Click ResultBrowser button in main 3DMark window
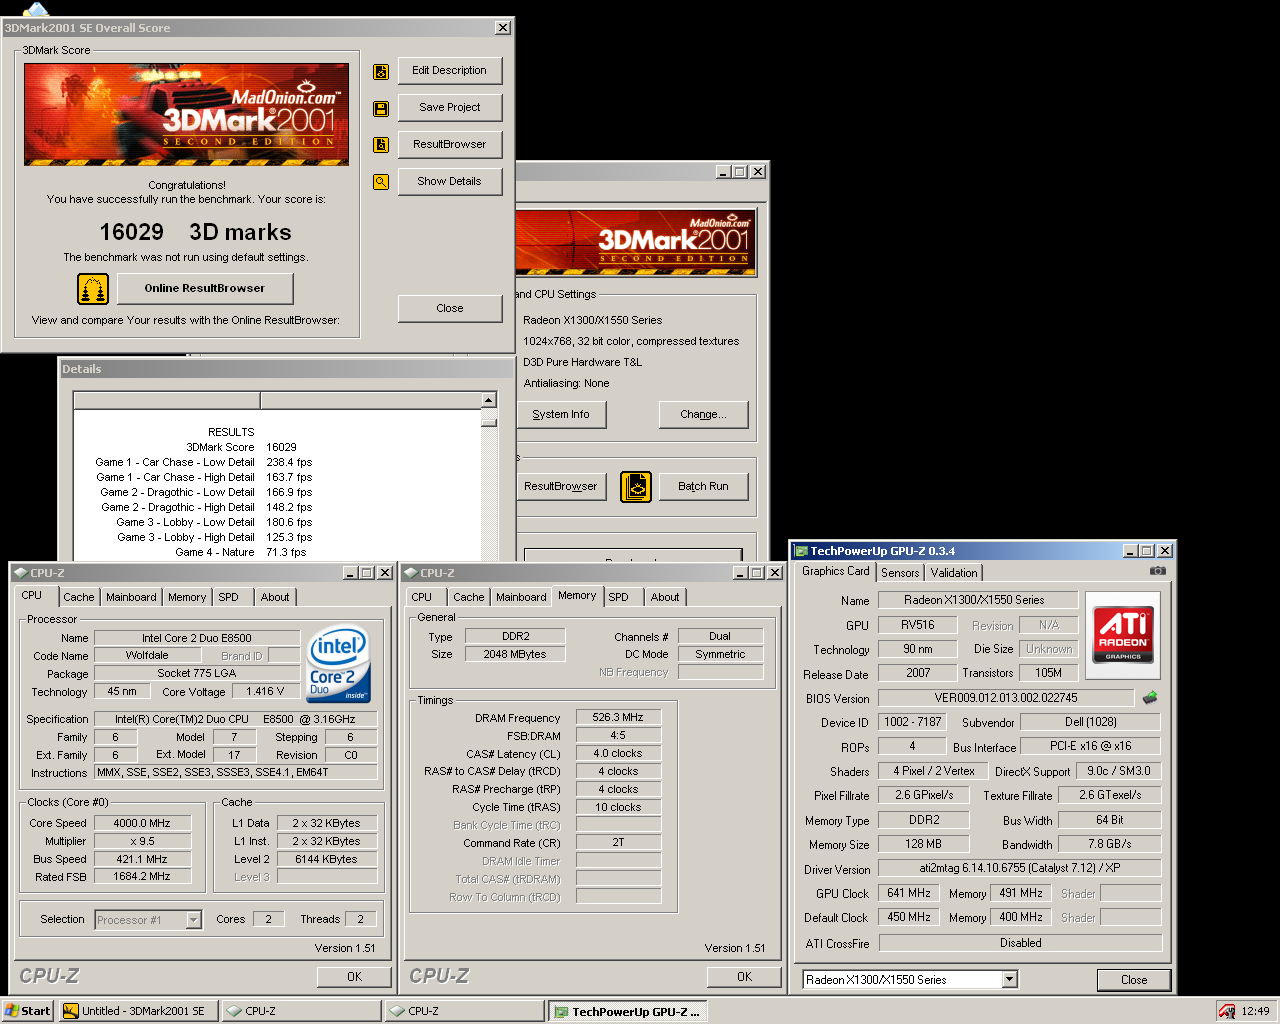This screenshot has width=1280, height=1024. click(561, 487)
